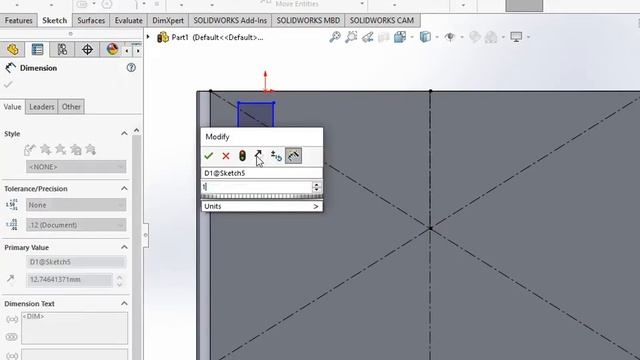Switch to the Features tab

18,20
